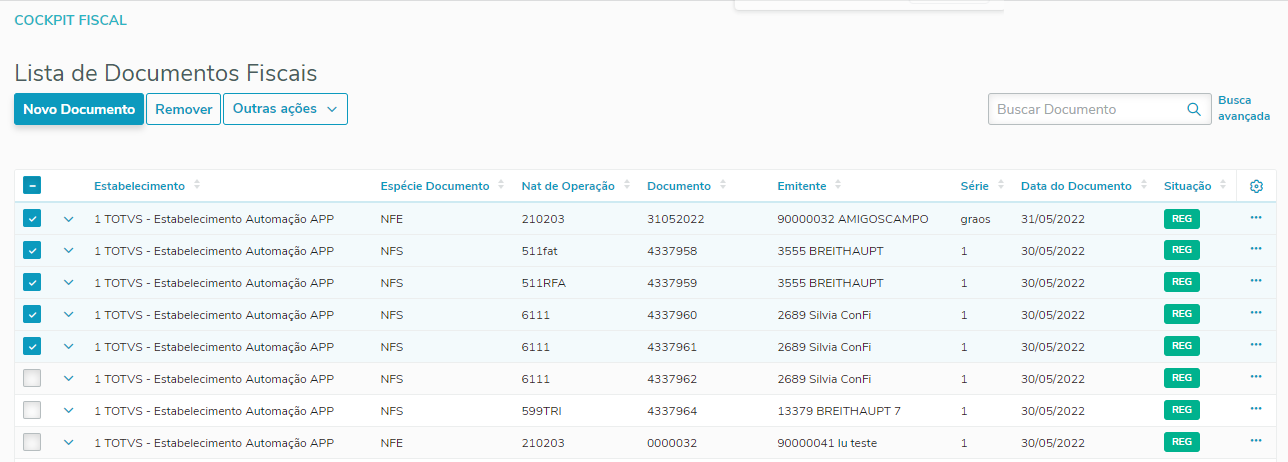Image resolution: width=1288 pixels, height=462 pixels.
Task: Open actions menu for document 4337958
Action: coord(1256,250)
